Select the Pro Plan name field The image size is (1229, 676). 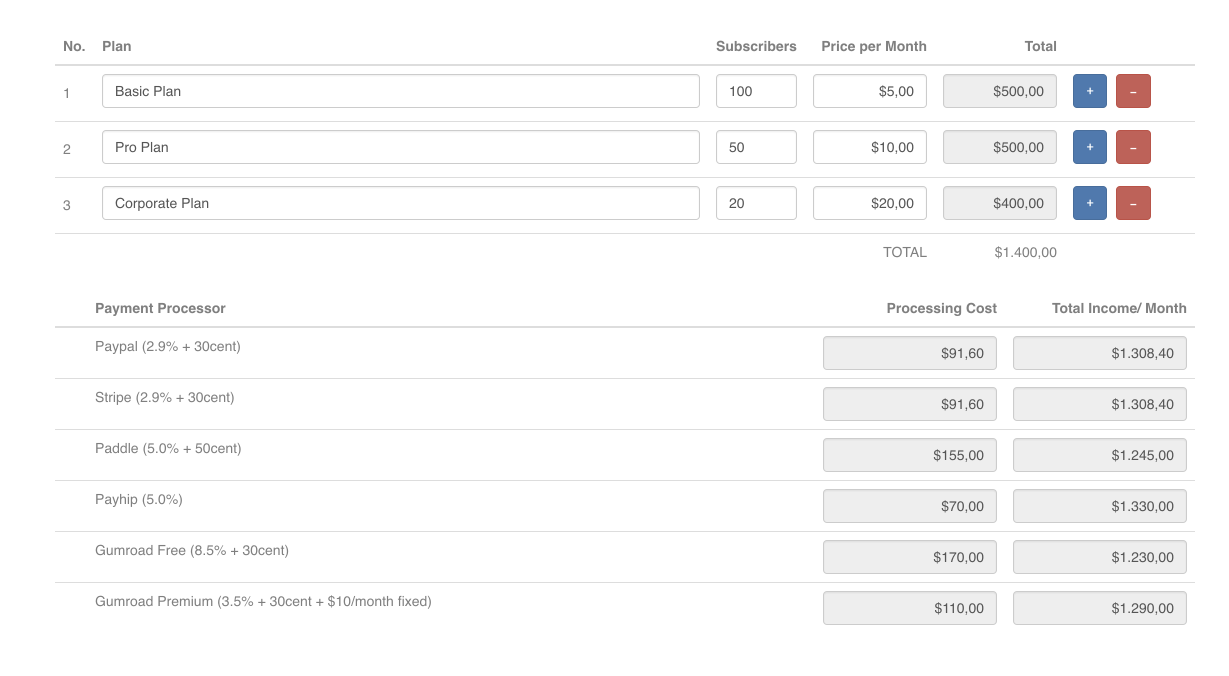click(400, 146)
